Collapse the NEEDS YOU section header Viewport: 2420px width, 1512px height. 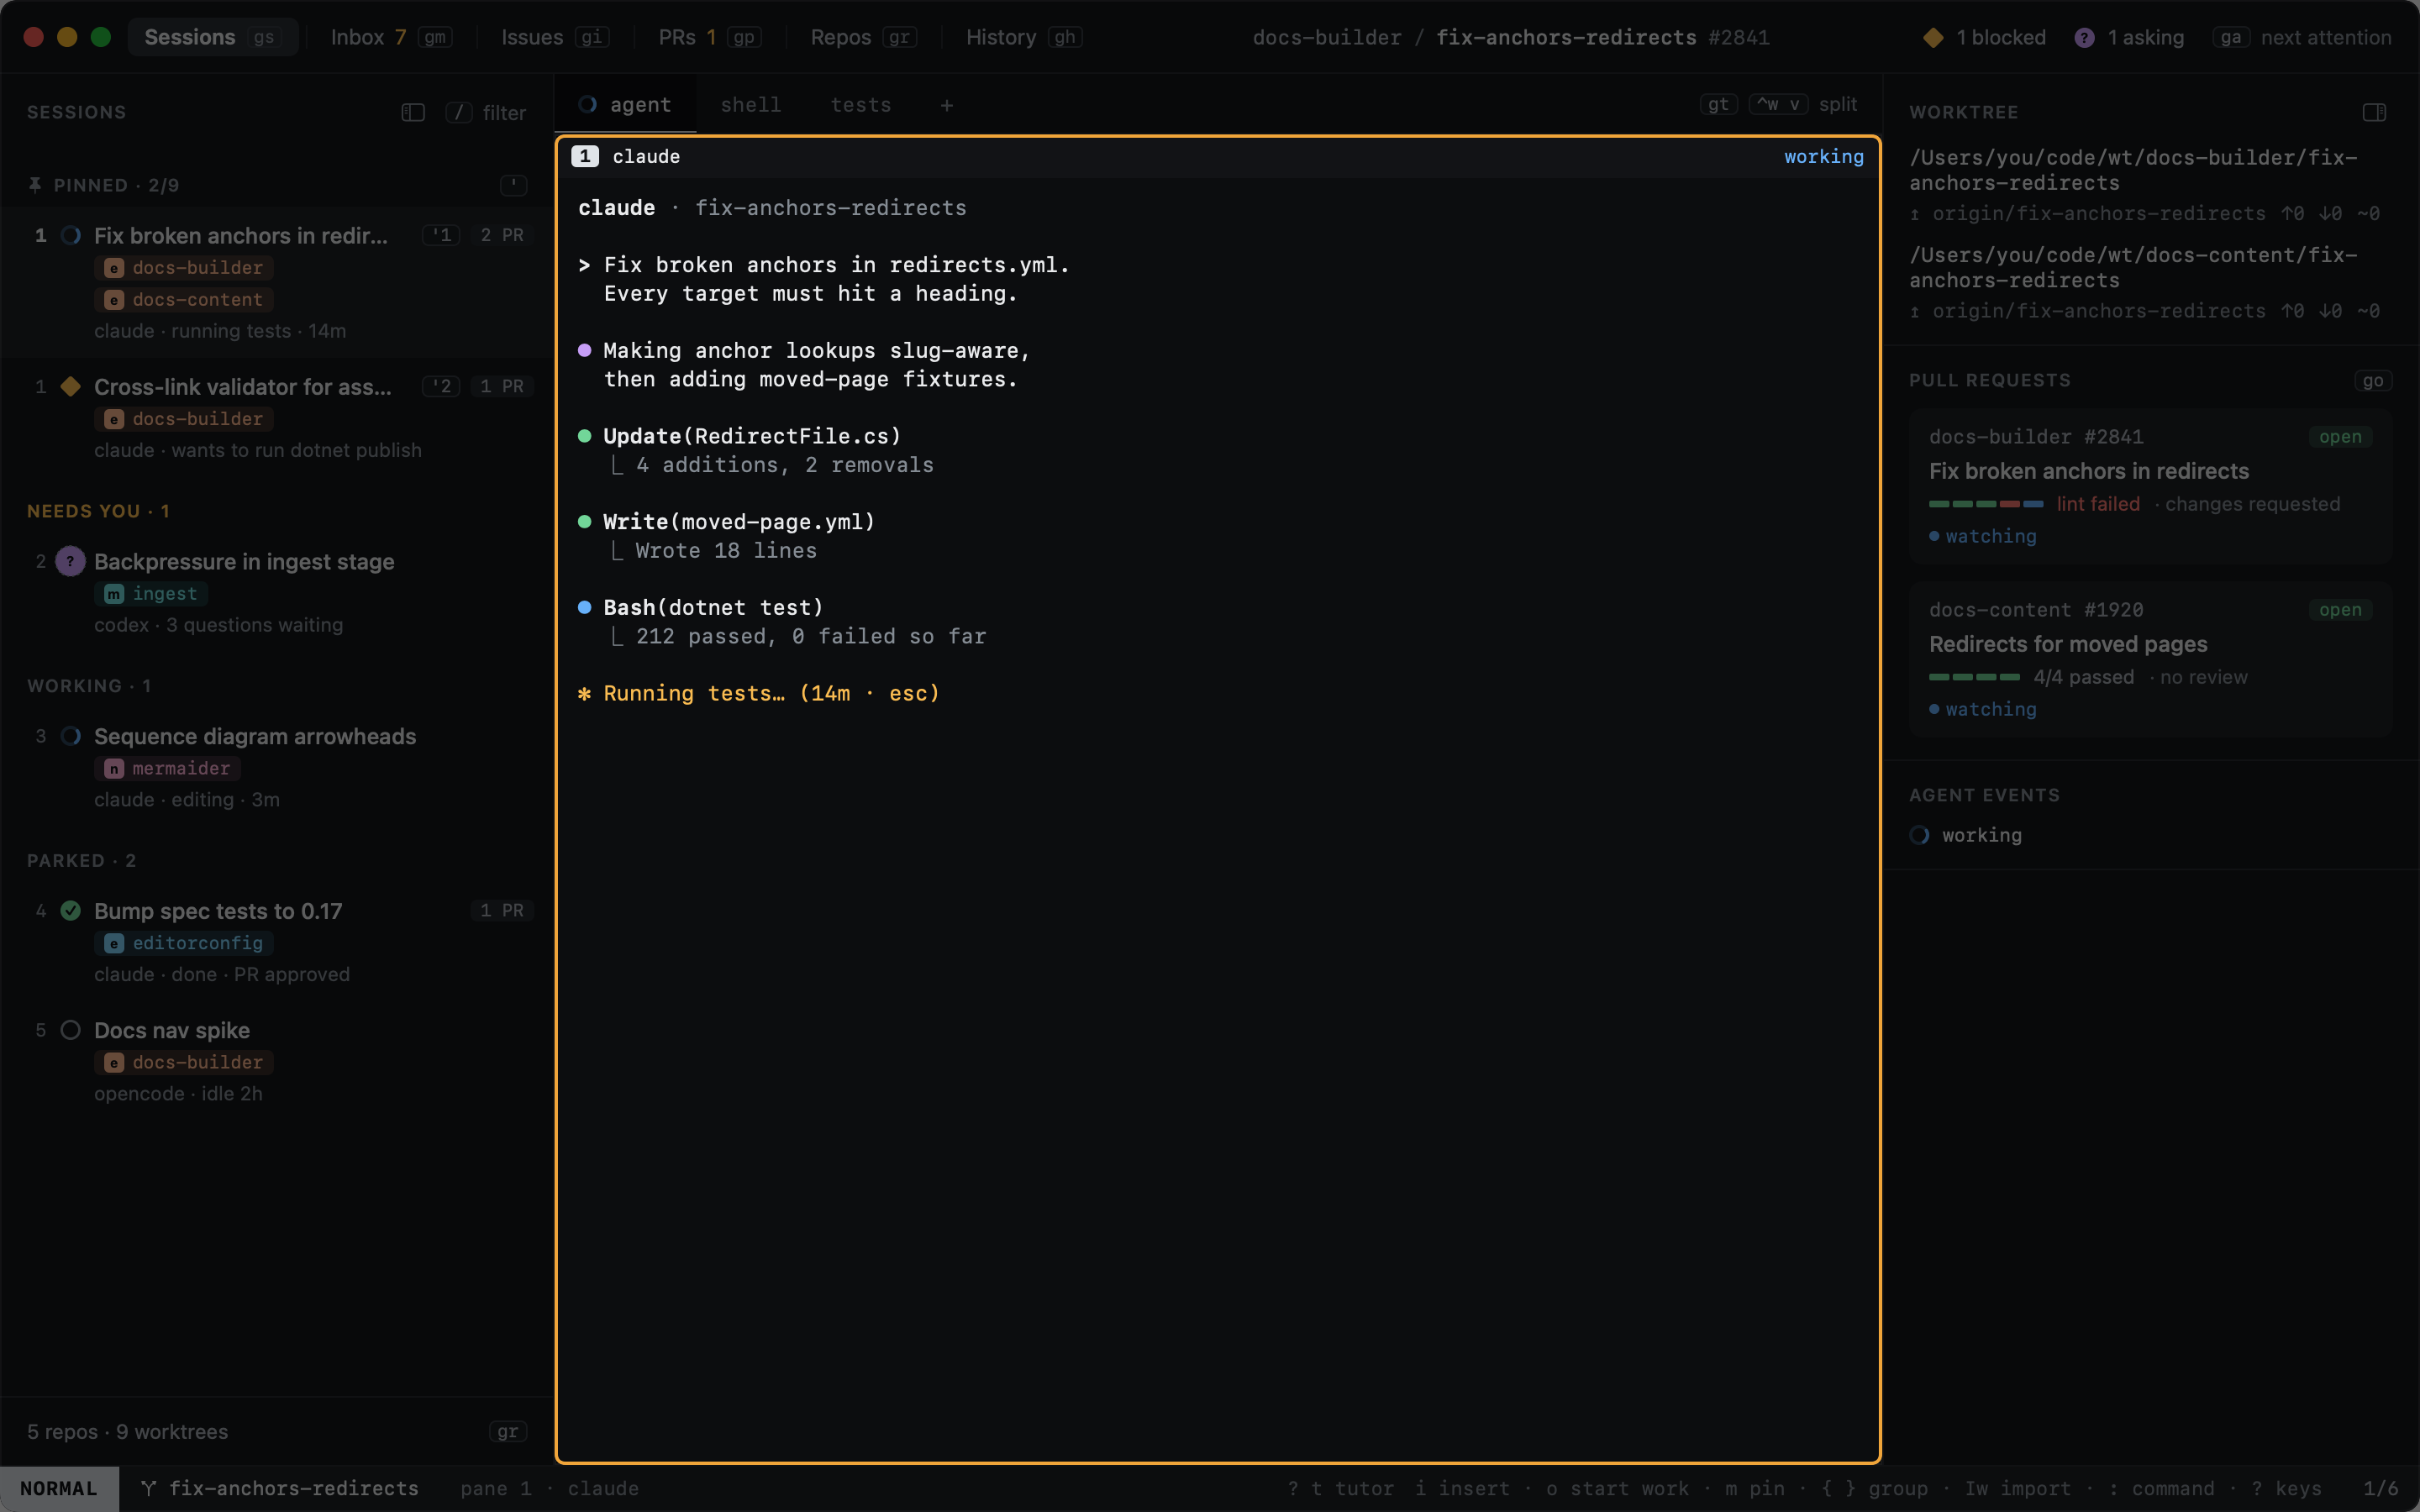[98, 511]
